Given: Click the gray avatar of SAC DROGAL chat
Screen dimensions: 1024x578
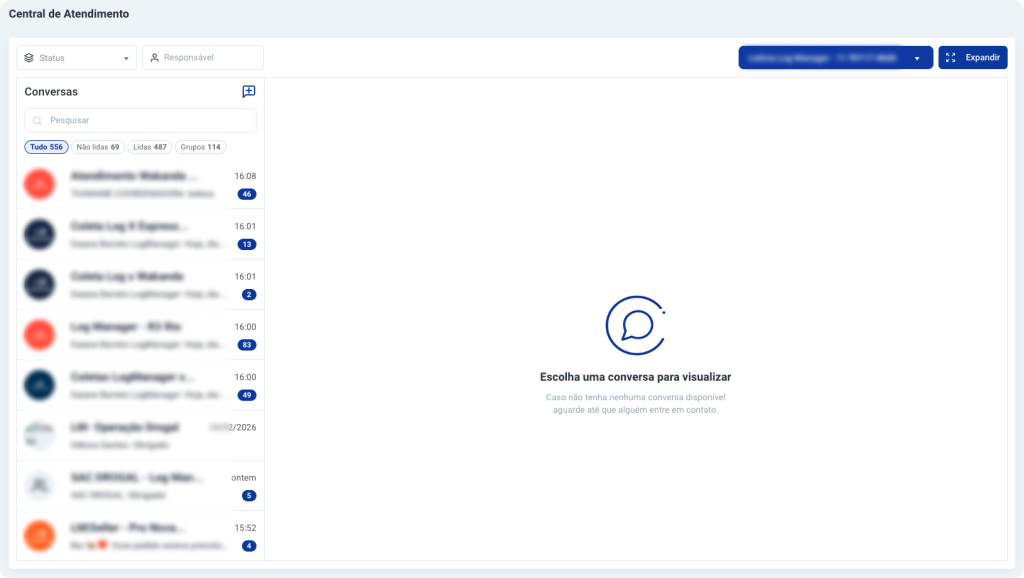Looking at the screenshot, I should click(39, 485).
